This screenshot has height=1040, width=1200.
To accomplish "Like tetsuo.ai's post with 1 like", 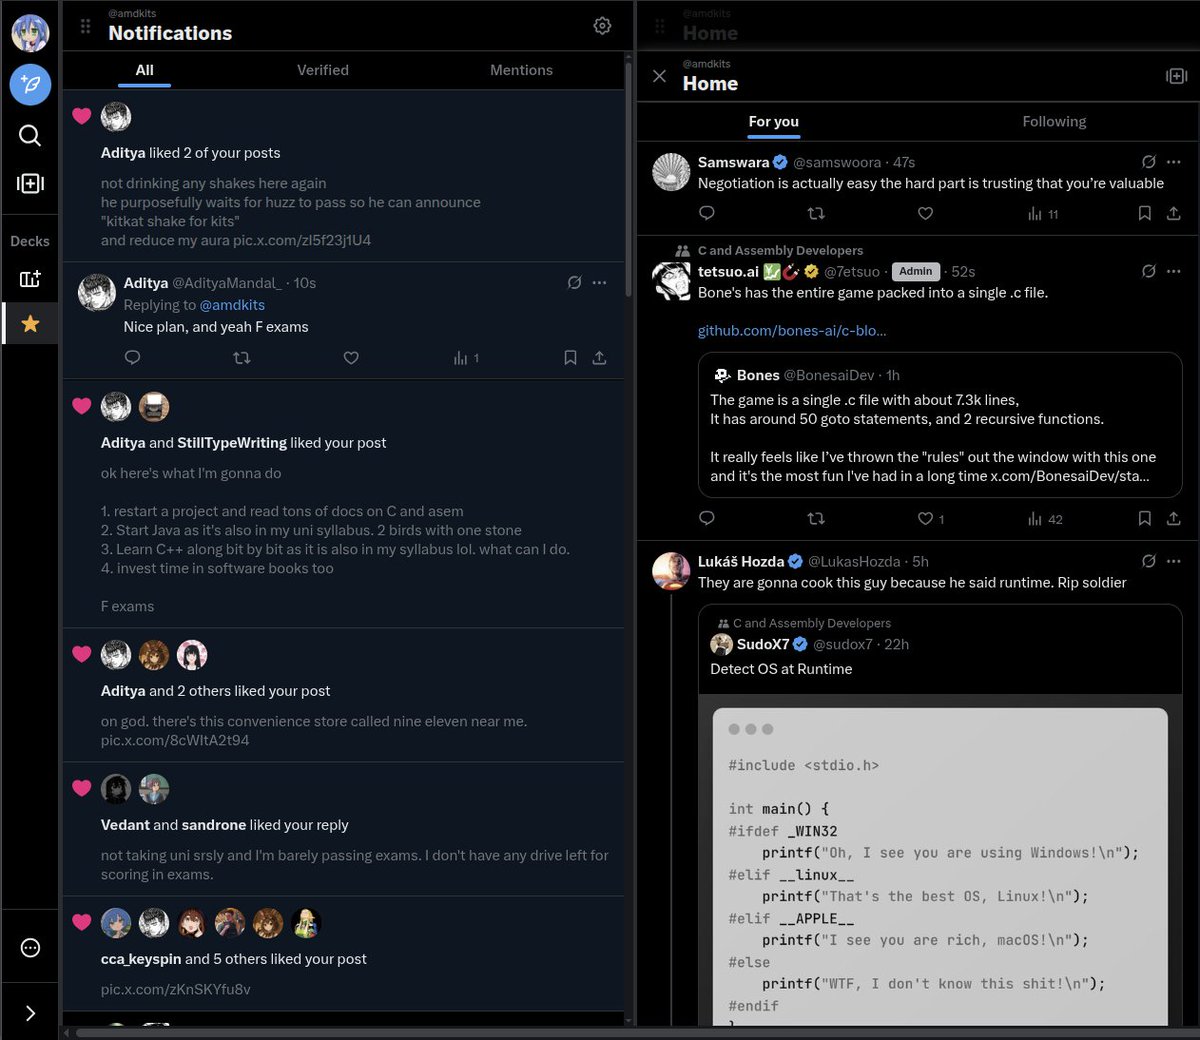I will [x=931, y=518].
